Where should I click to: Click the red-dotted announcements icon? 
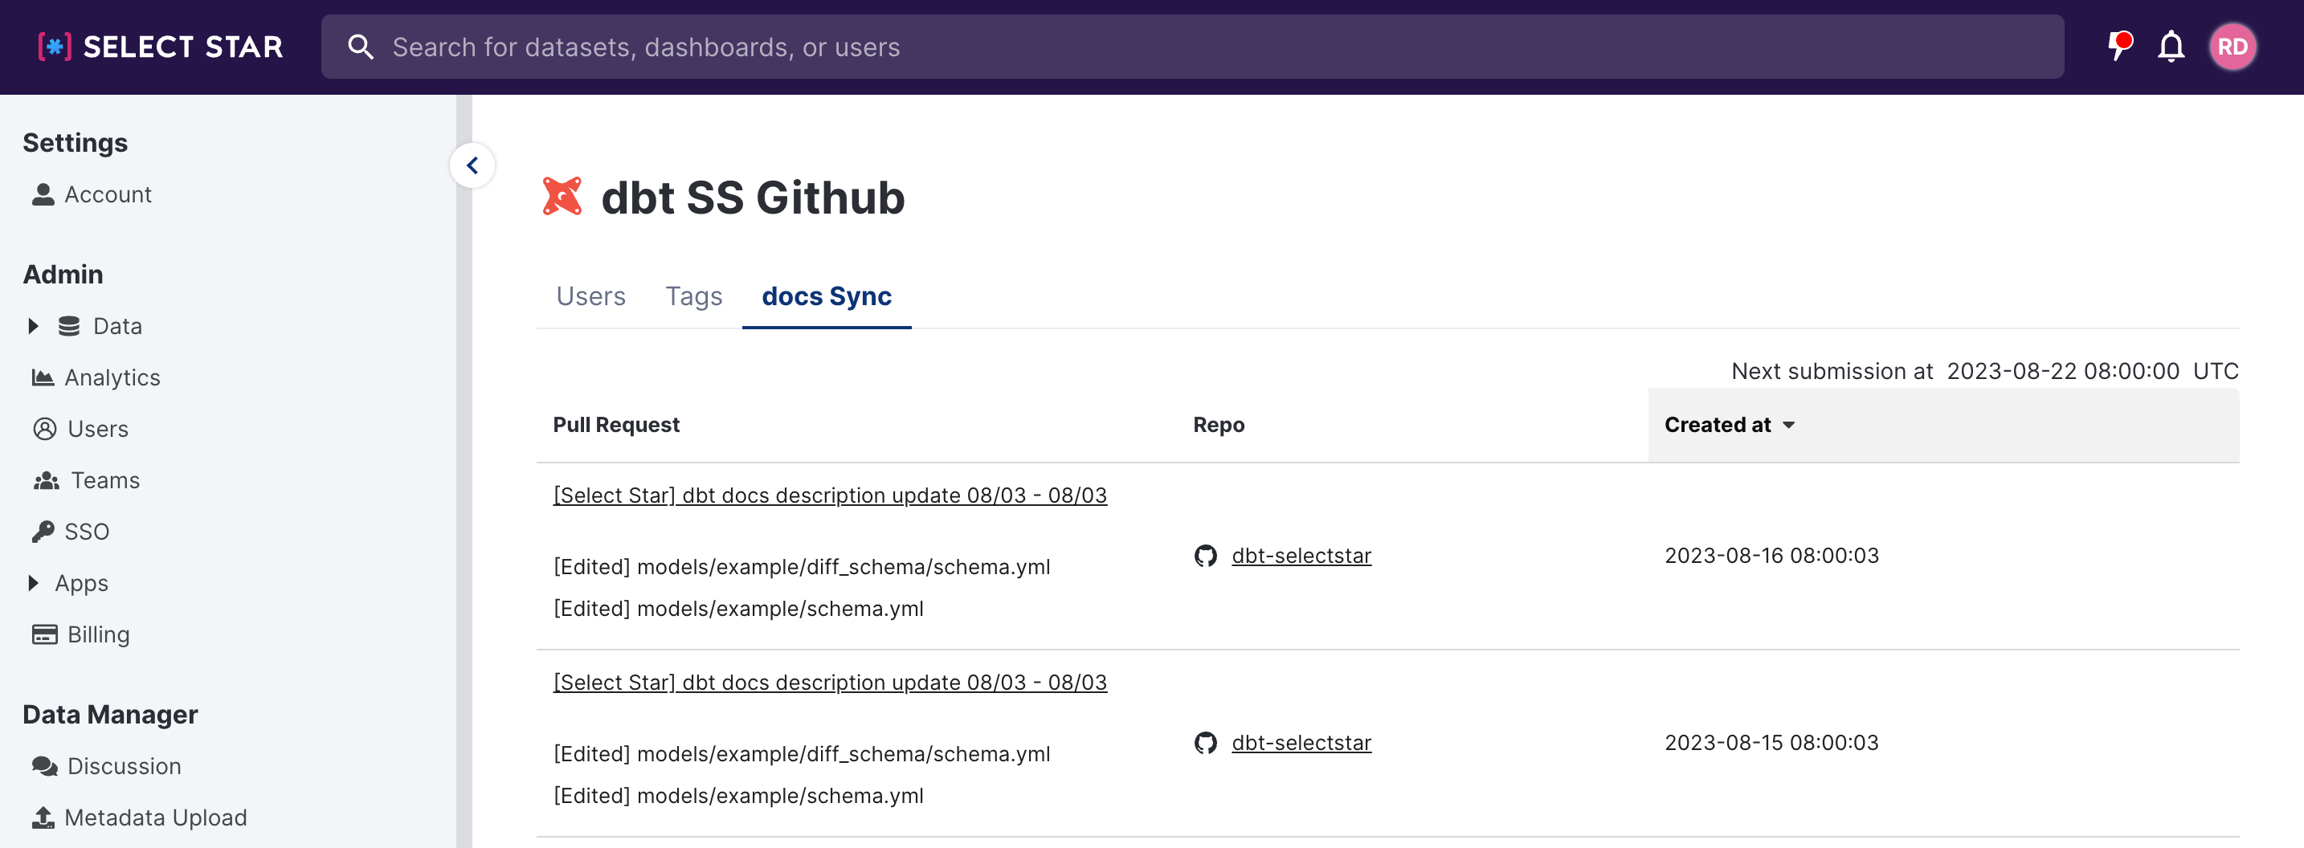coord(2119,46)
